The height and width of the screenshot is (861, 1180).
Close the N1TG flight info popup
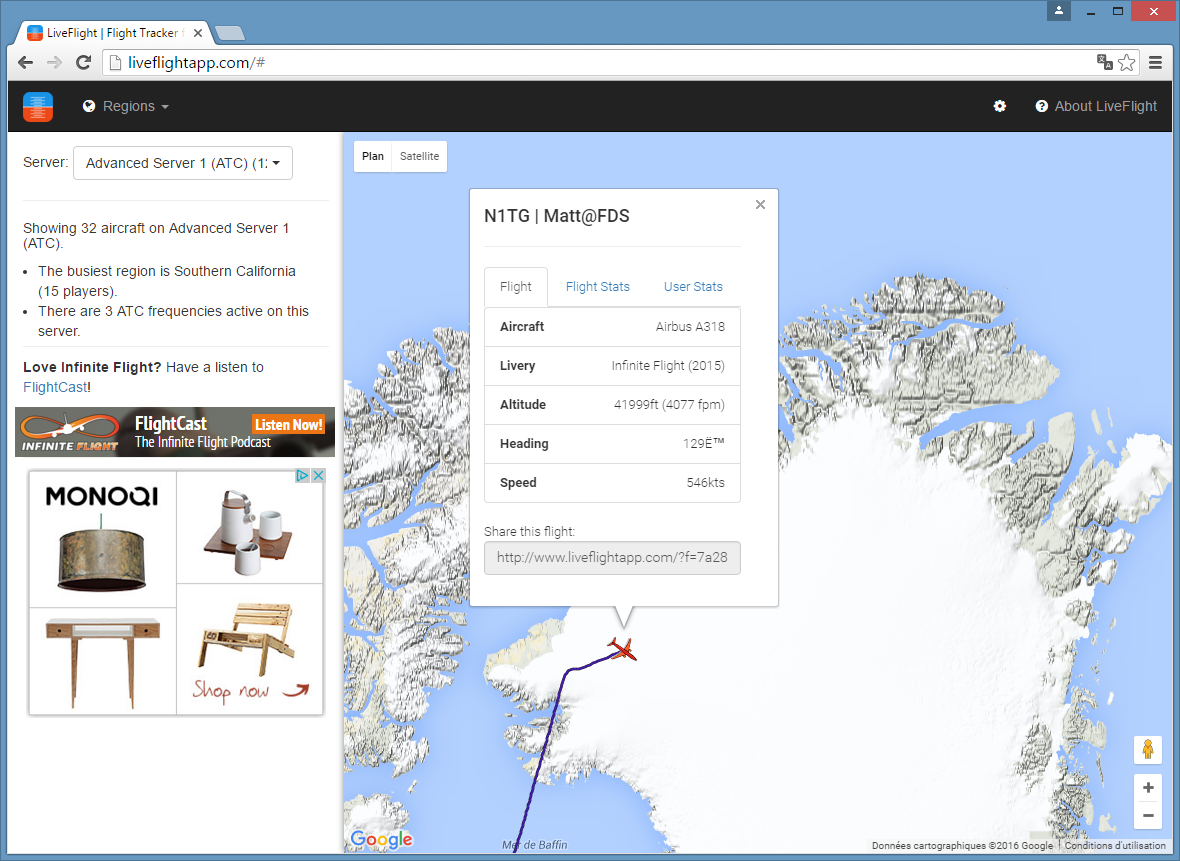point(760,205)
